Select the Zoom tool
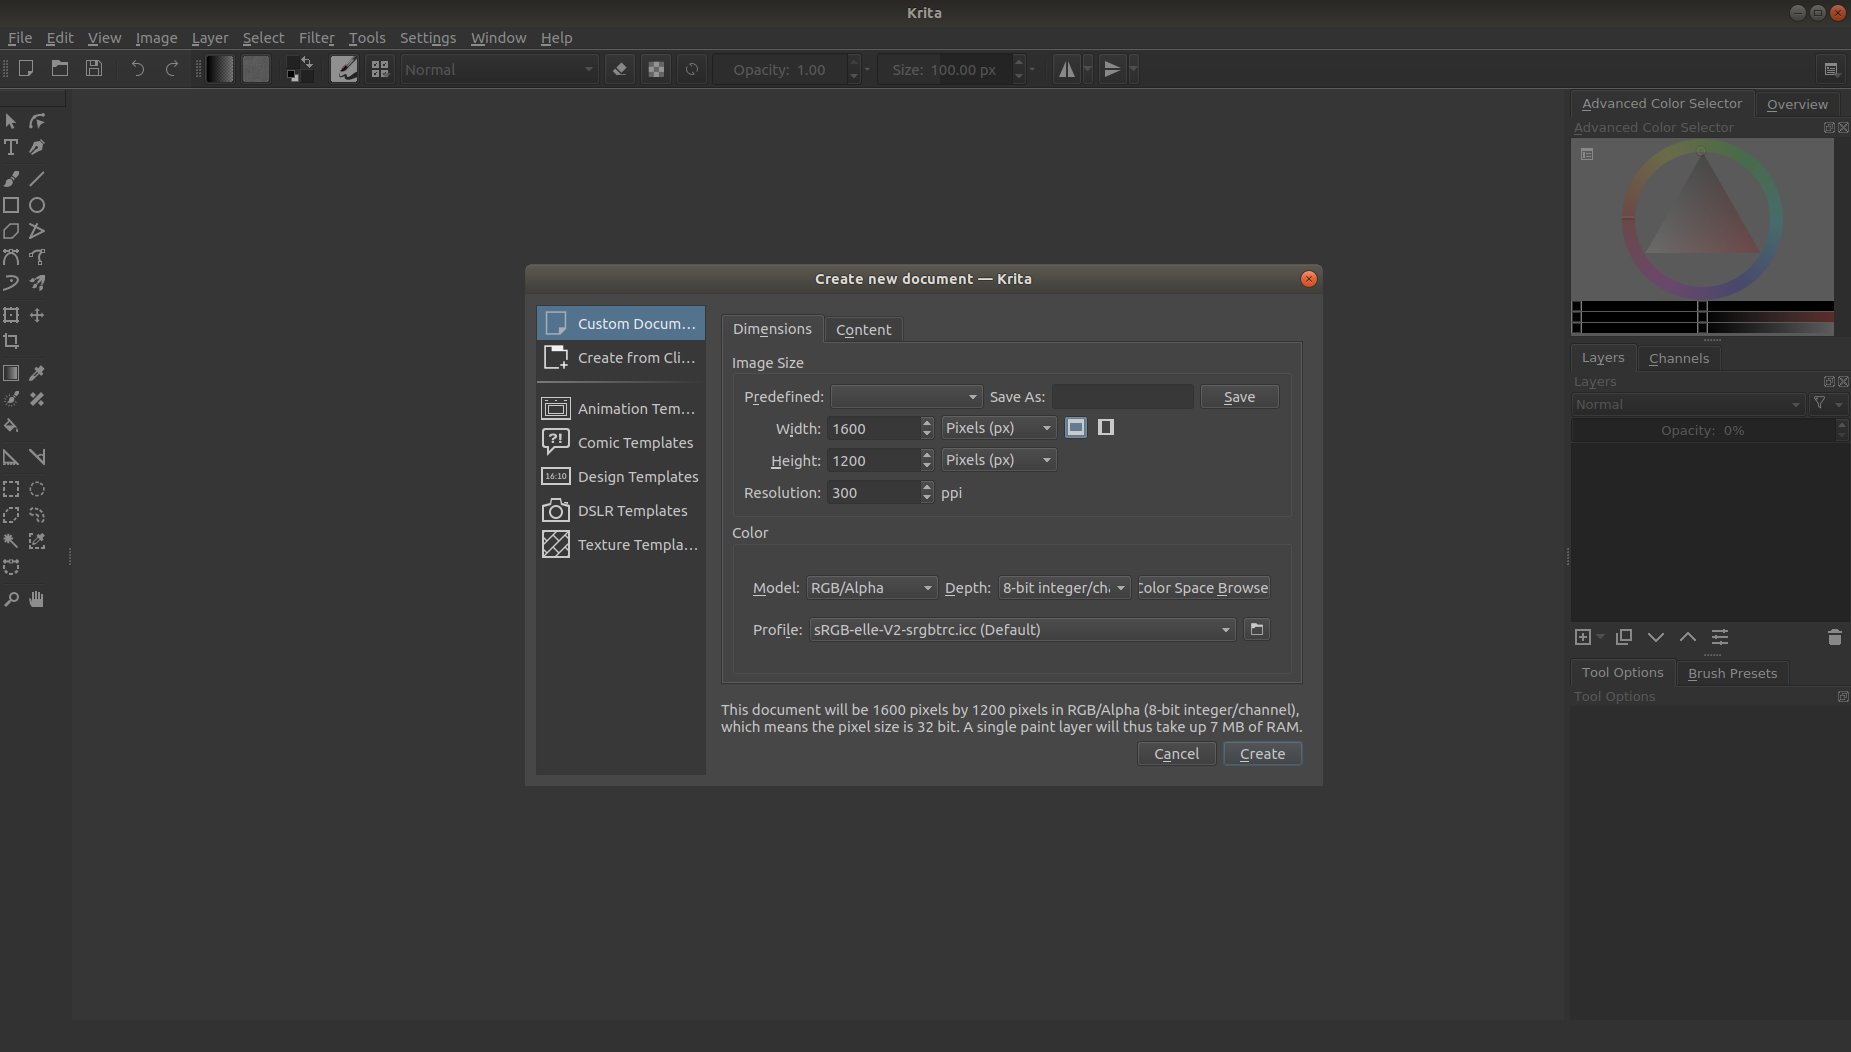 11,599
